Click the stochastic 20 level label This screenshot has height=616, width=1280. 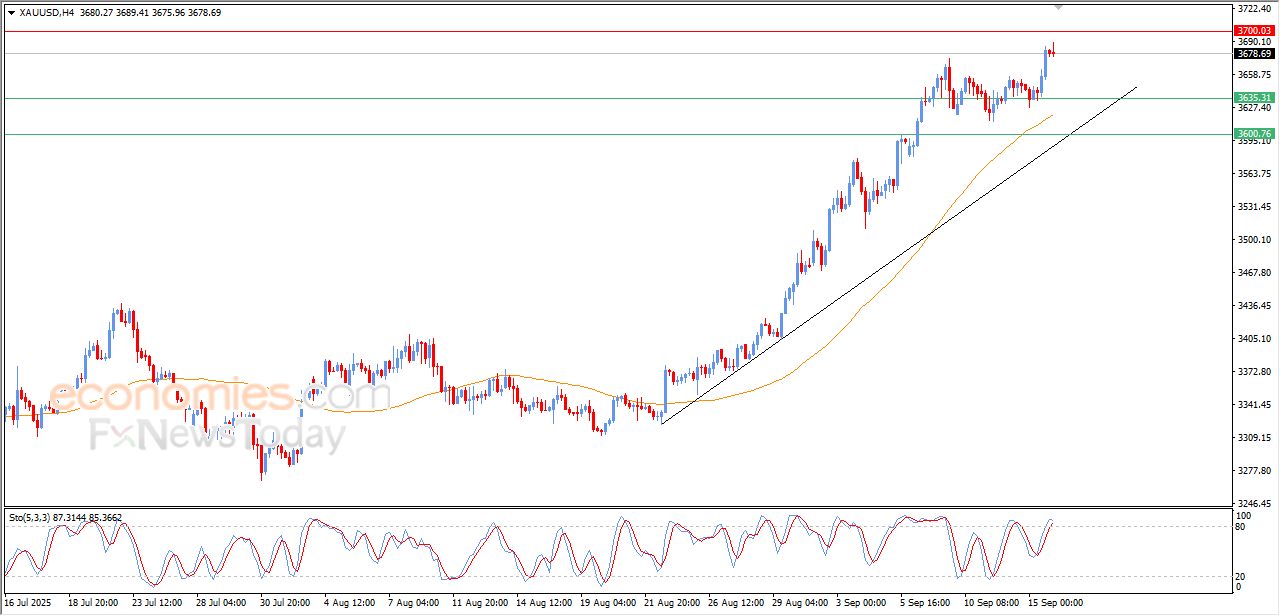click(x=1241, y=576)
